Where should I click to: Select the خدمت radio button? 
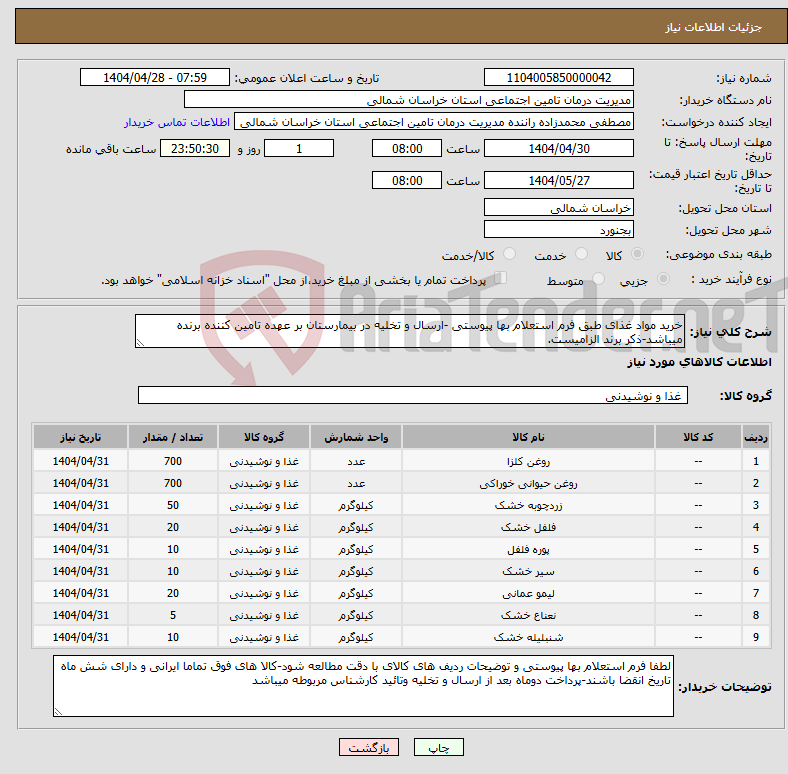pos(581,254)
